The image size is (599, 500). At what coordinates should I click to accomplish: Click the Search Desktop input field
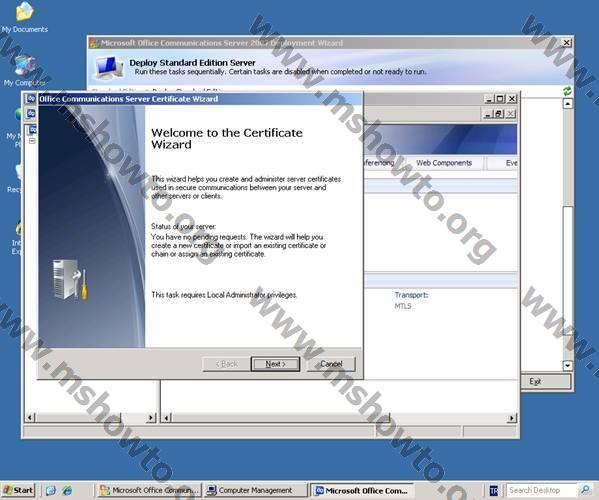542,490
